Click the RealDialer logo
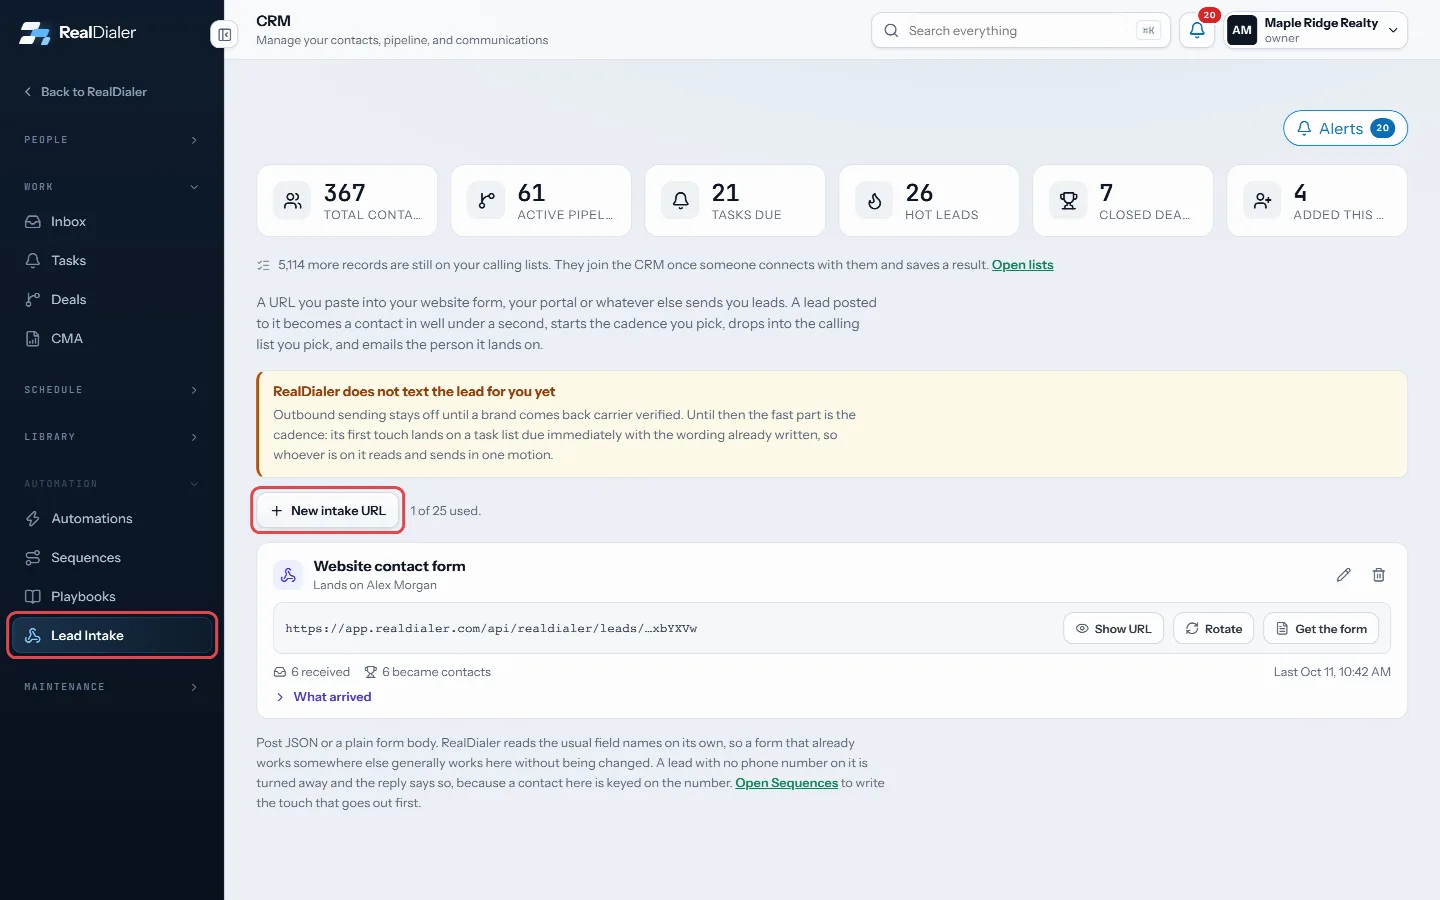Image resolution: width=1440 pixels, height=900 pixels. click(x=78, y=33)
